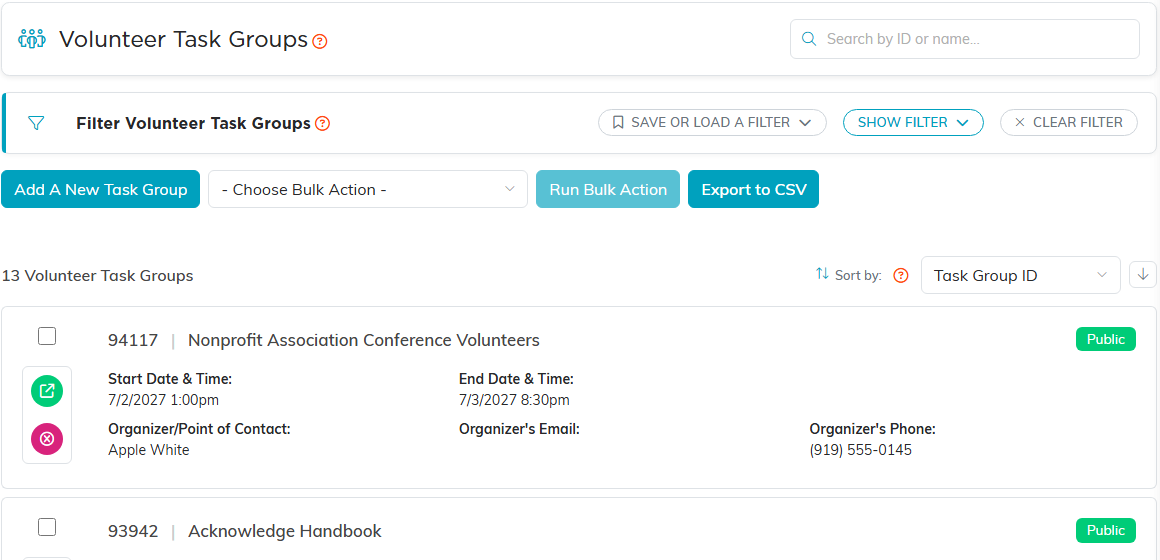Screen dimensions: 1160x560
Task: Click the ID number 94117
Action: [x=133, y=340]
